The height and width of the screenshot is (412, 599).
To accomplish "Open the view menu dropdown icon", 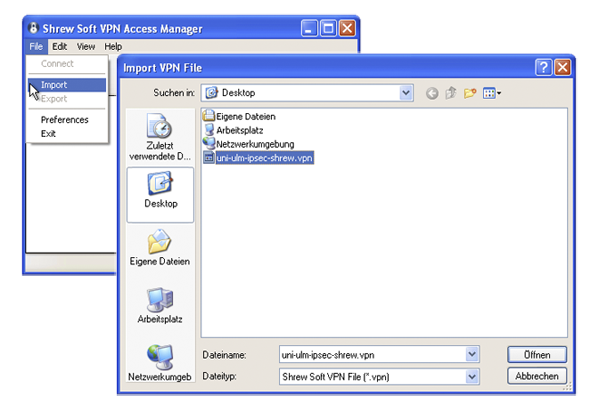I will click(x=492, y=93).
